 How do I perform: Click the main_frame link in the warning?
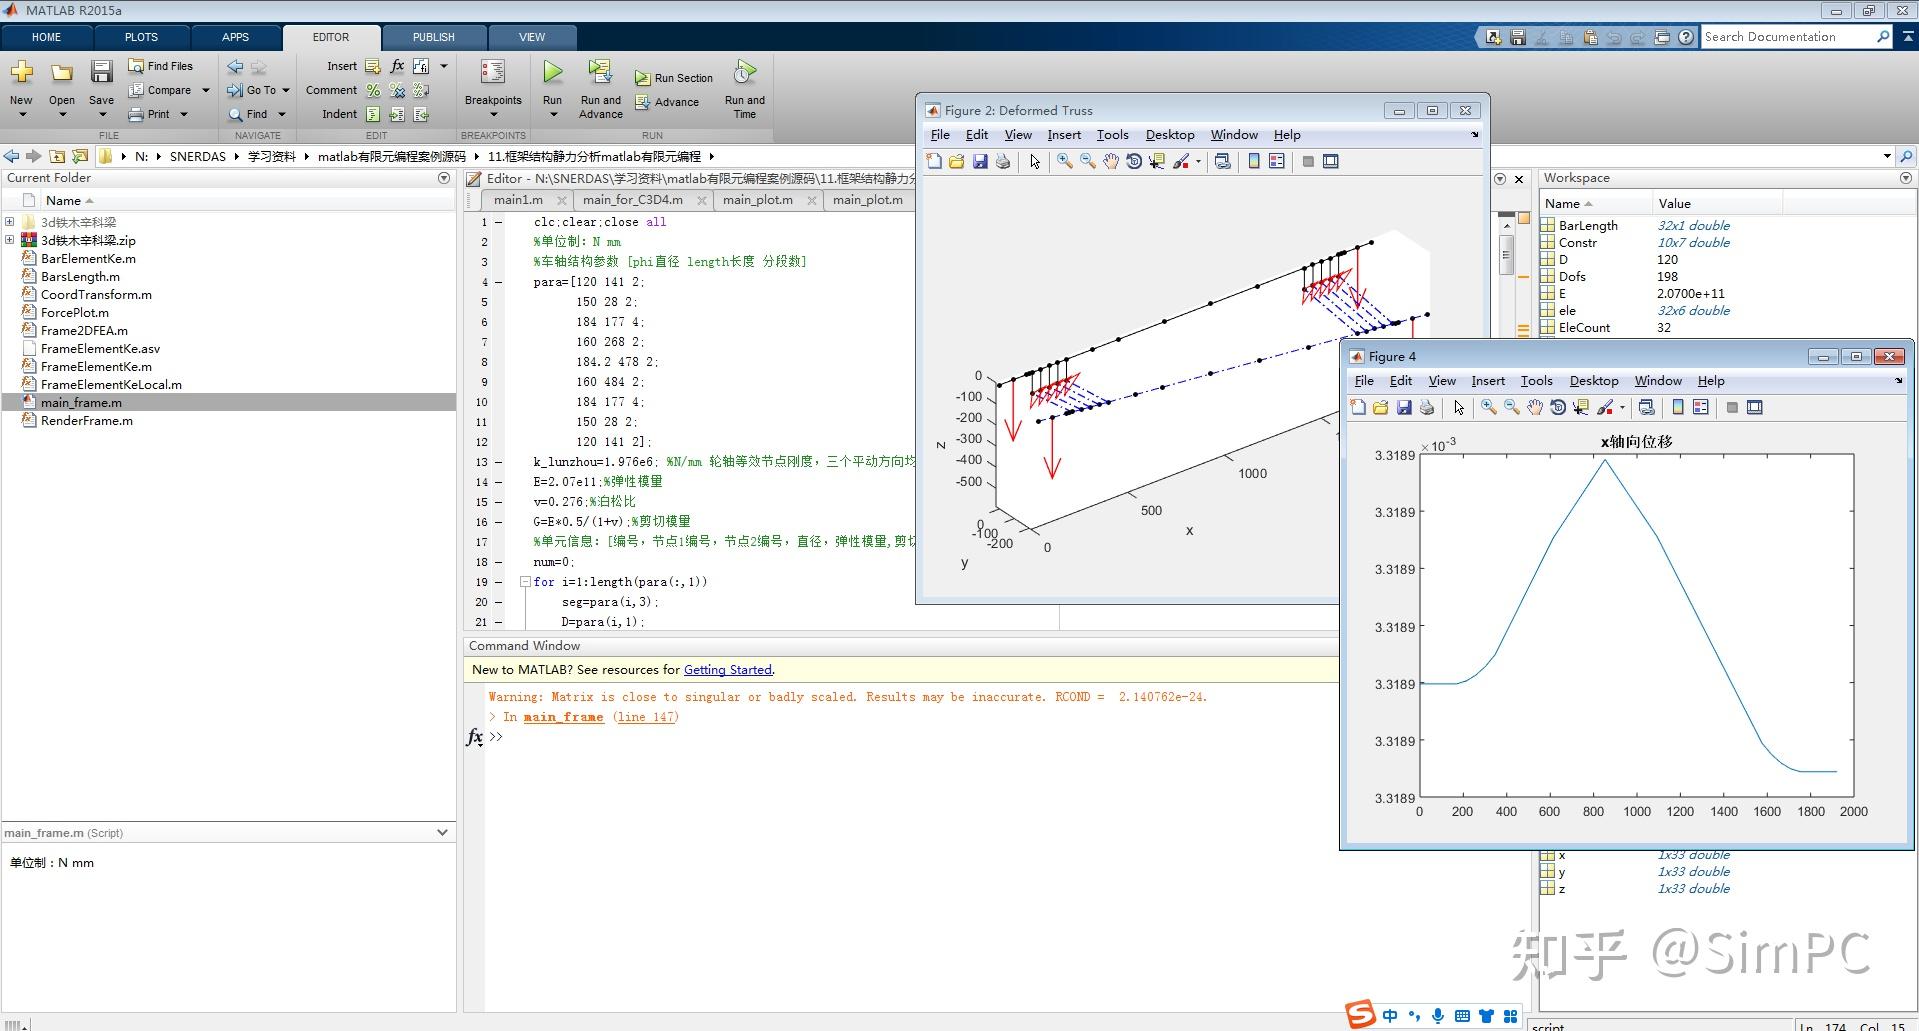tap(563, 717)
